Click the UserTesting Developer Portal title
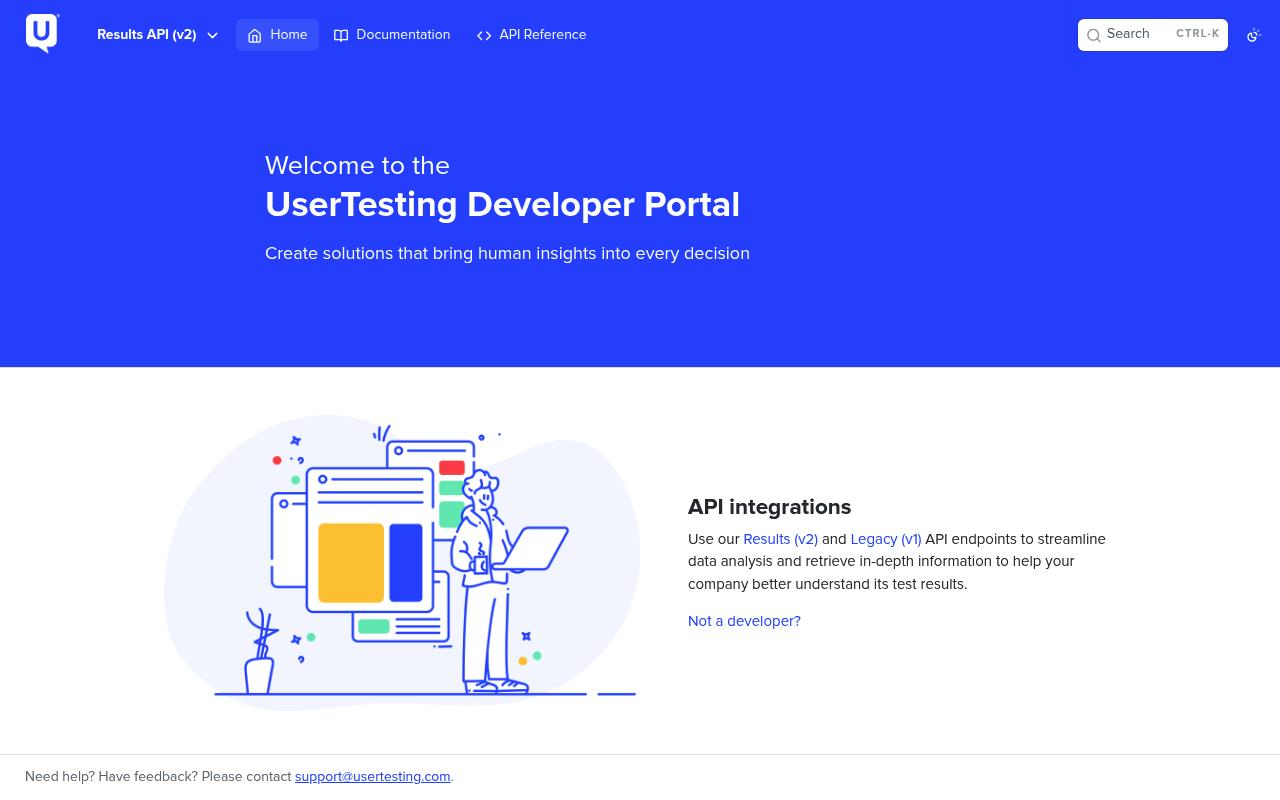Viewport: 1280px width, 800px height. 502,205
